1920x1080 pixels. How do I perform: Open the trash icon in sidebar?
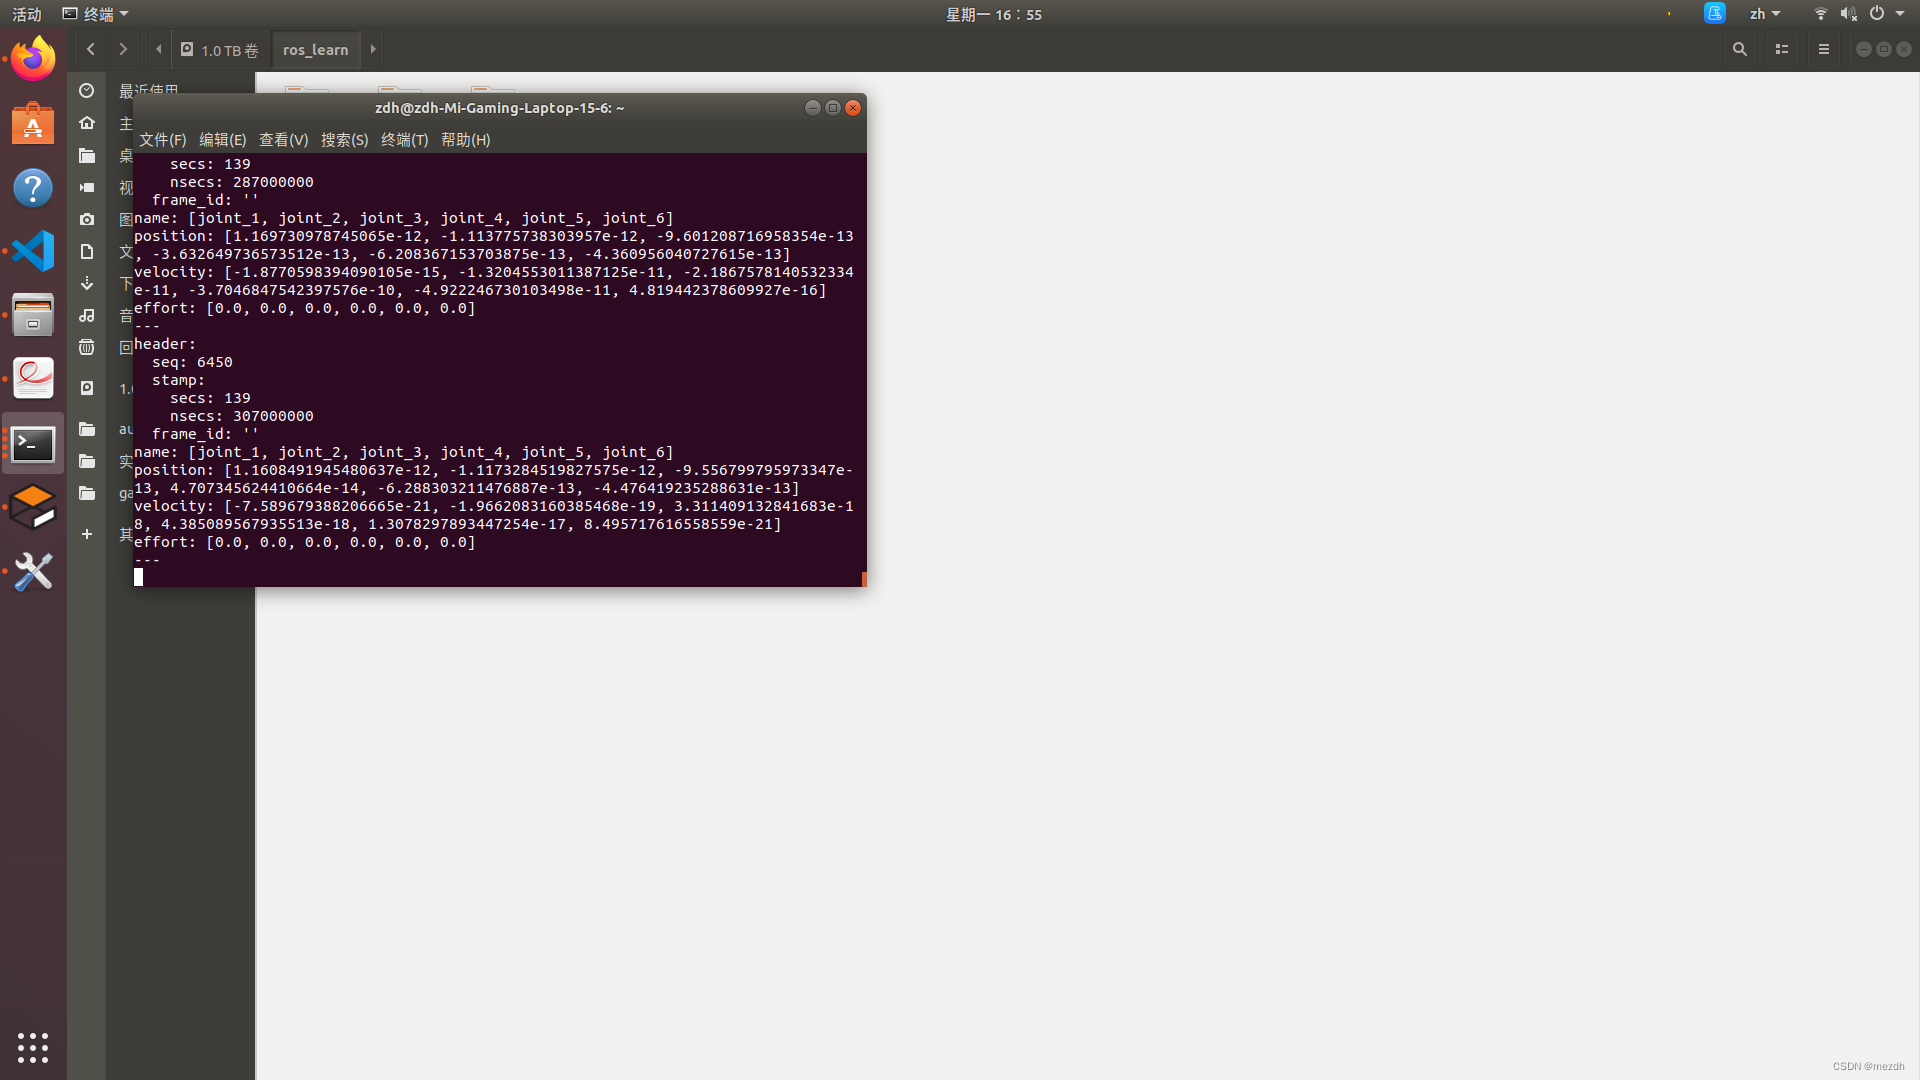point(87,347)
